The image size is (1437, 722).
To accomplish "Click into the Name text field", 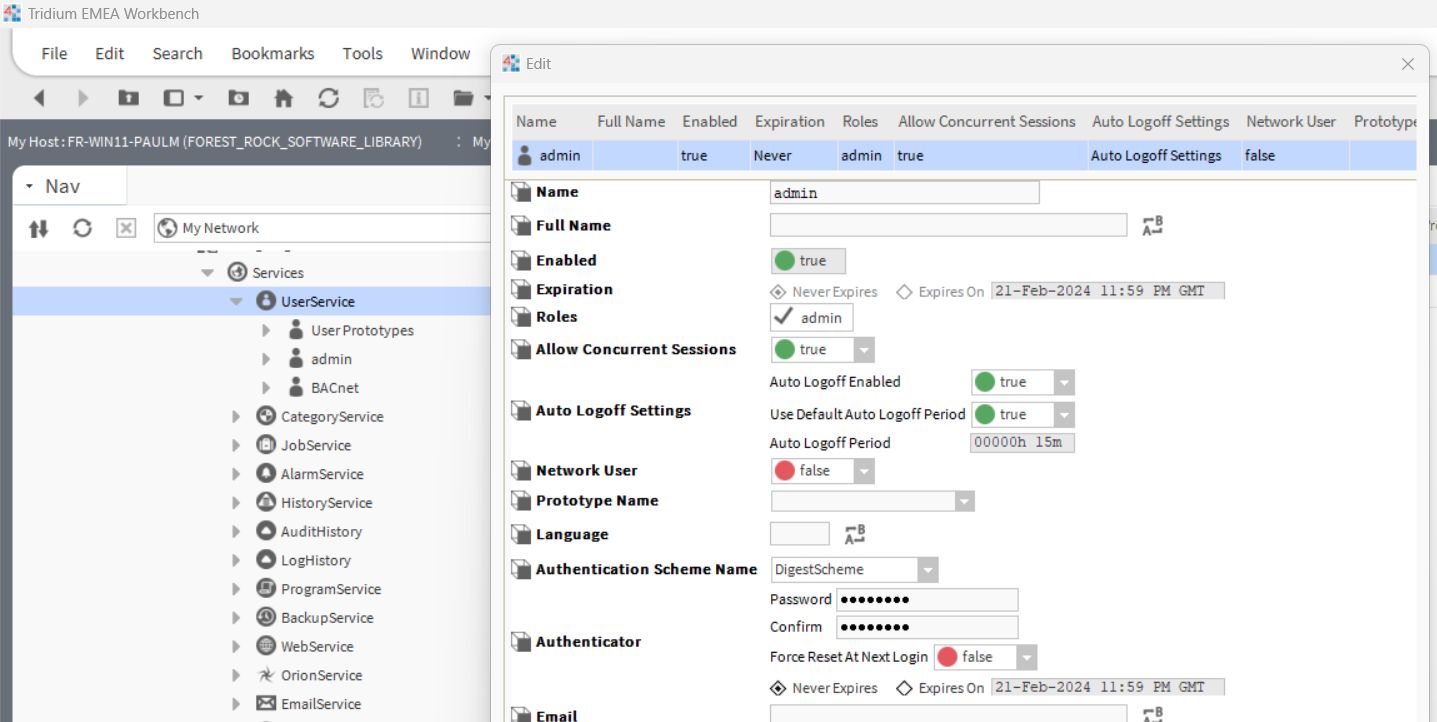I will coord(904,192).
